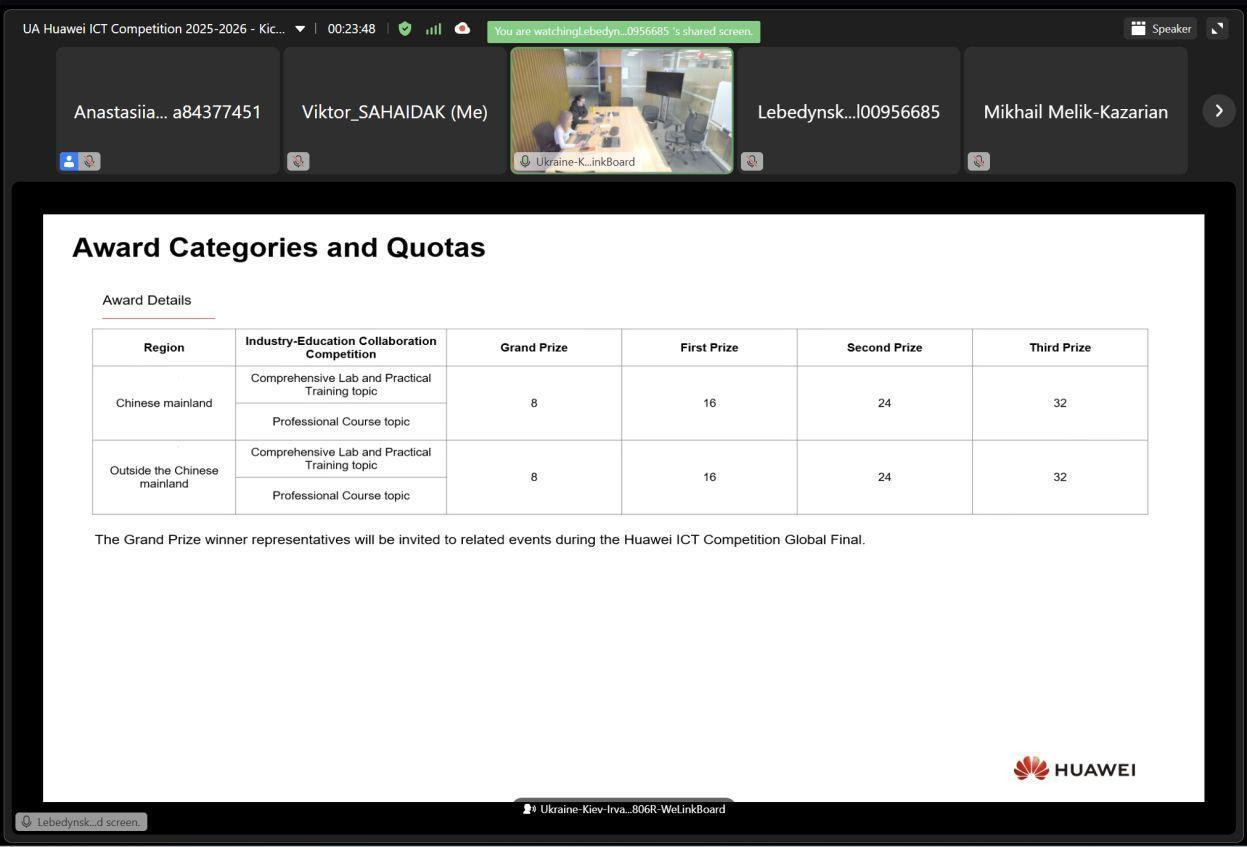Click the Huawei logo on the slide
Screen dimensions: 1247x847
tap(1074, 769)
